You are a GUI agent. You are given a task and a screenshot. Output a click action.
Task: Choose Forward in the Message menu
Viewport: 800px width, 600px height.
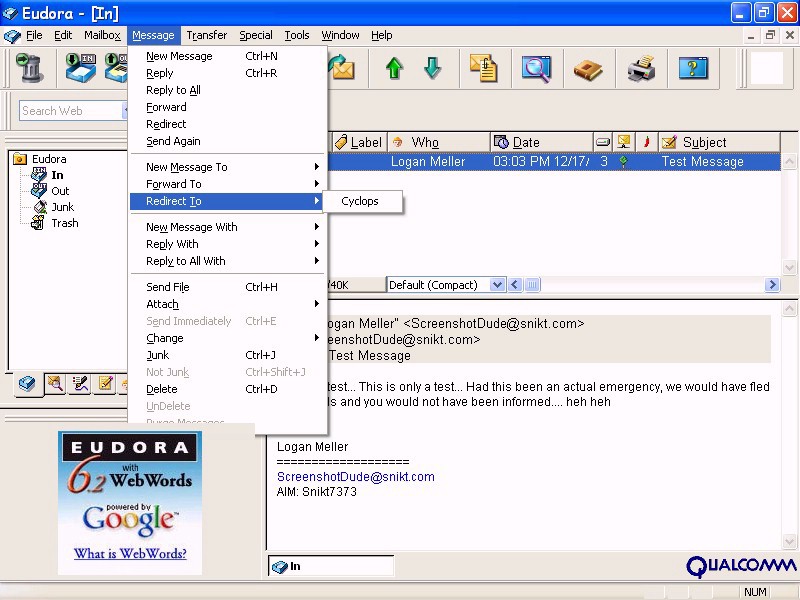[x=228, y=107]
